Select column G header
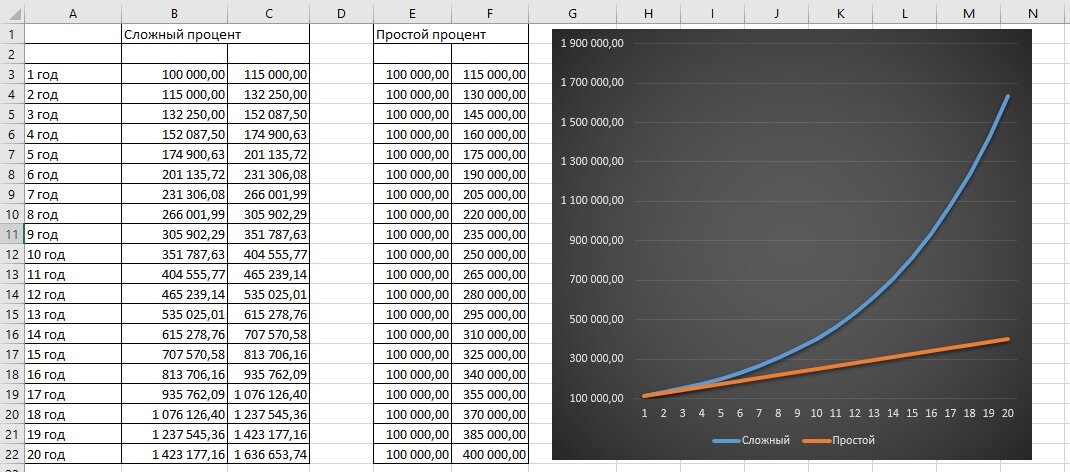The width and height of the screenshot is (1070, 472). tap(572, 12)
